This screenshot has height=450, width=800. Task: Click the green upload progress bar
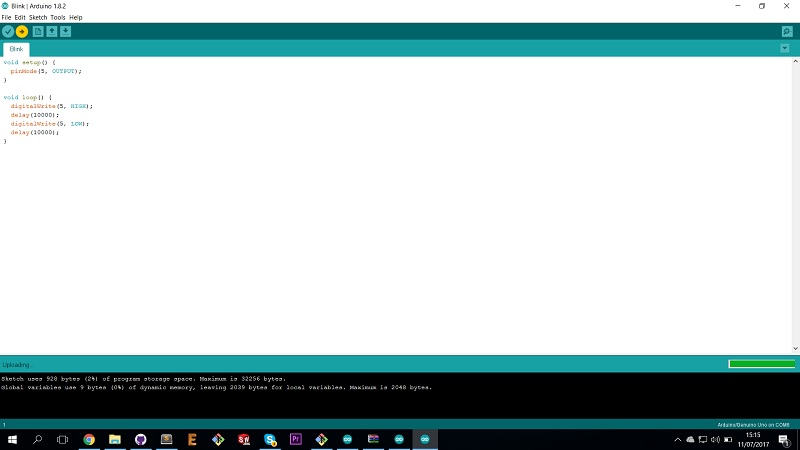pos(762,364)
